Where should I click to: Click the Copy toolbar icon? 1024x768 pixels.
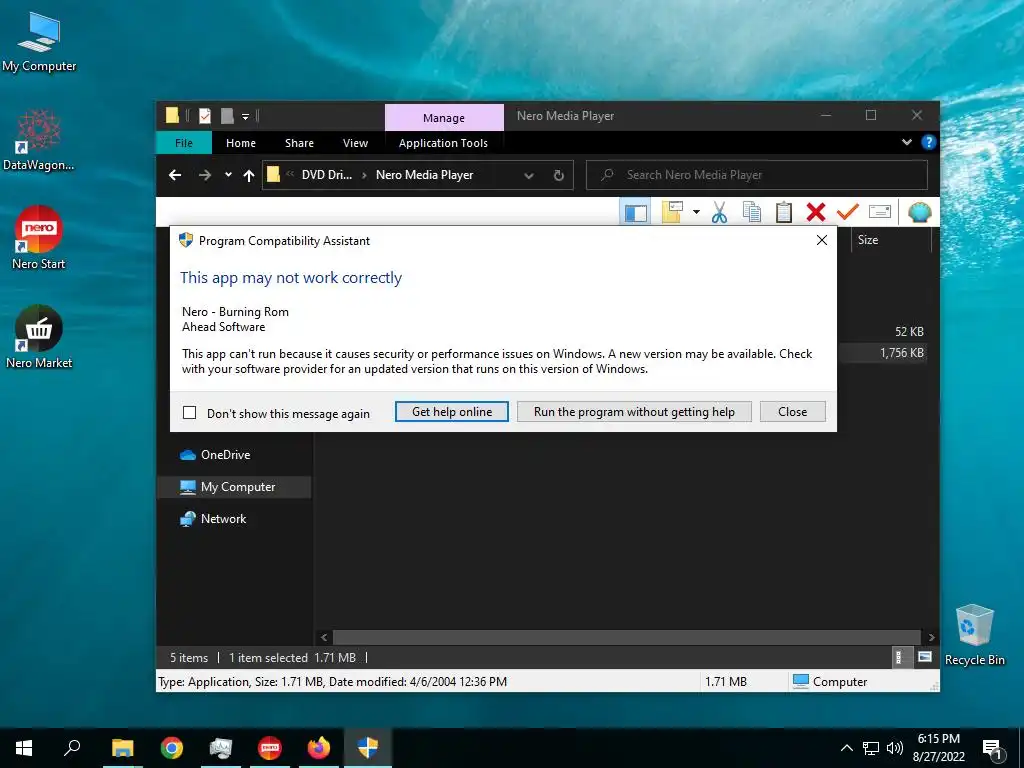point(752,212)
